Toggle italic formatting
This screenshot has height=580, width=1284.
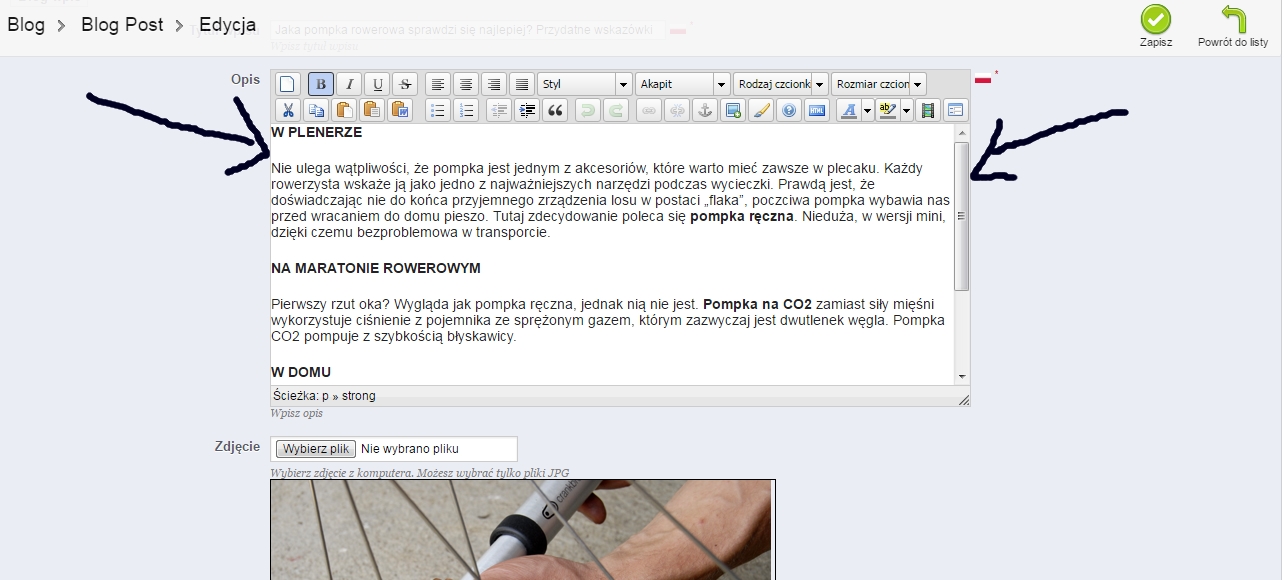[x=349, y=84]
